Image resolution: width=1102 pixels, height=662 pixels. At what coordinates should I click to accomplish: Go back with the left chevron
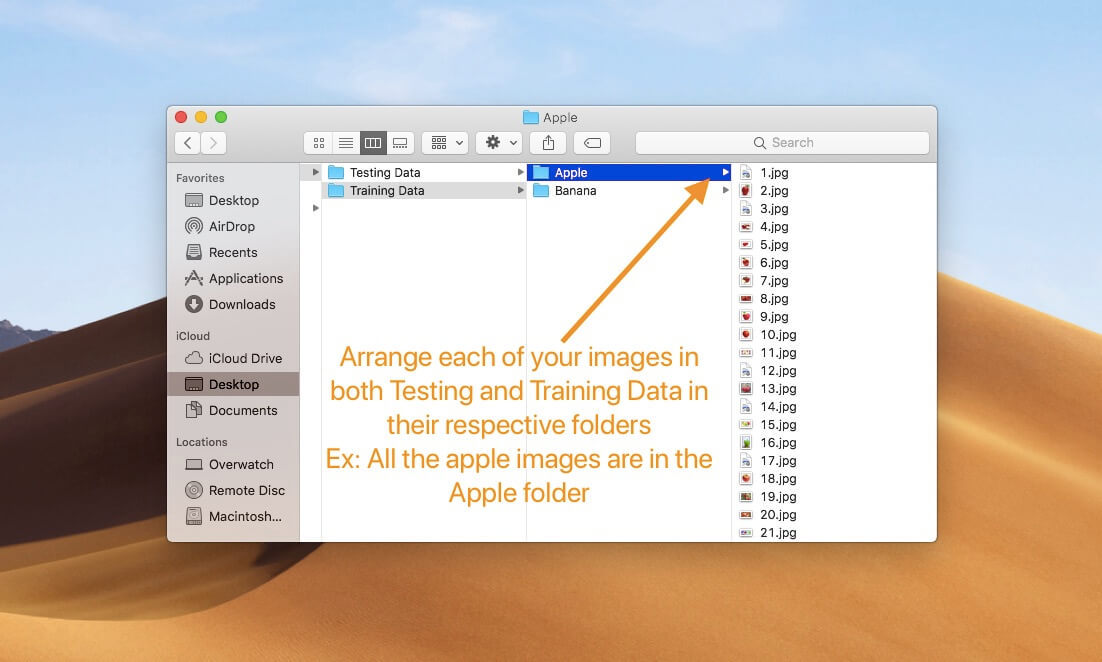click(187, 143)
